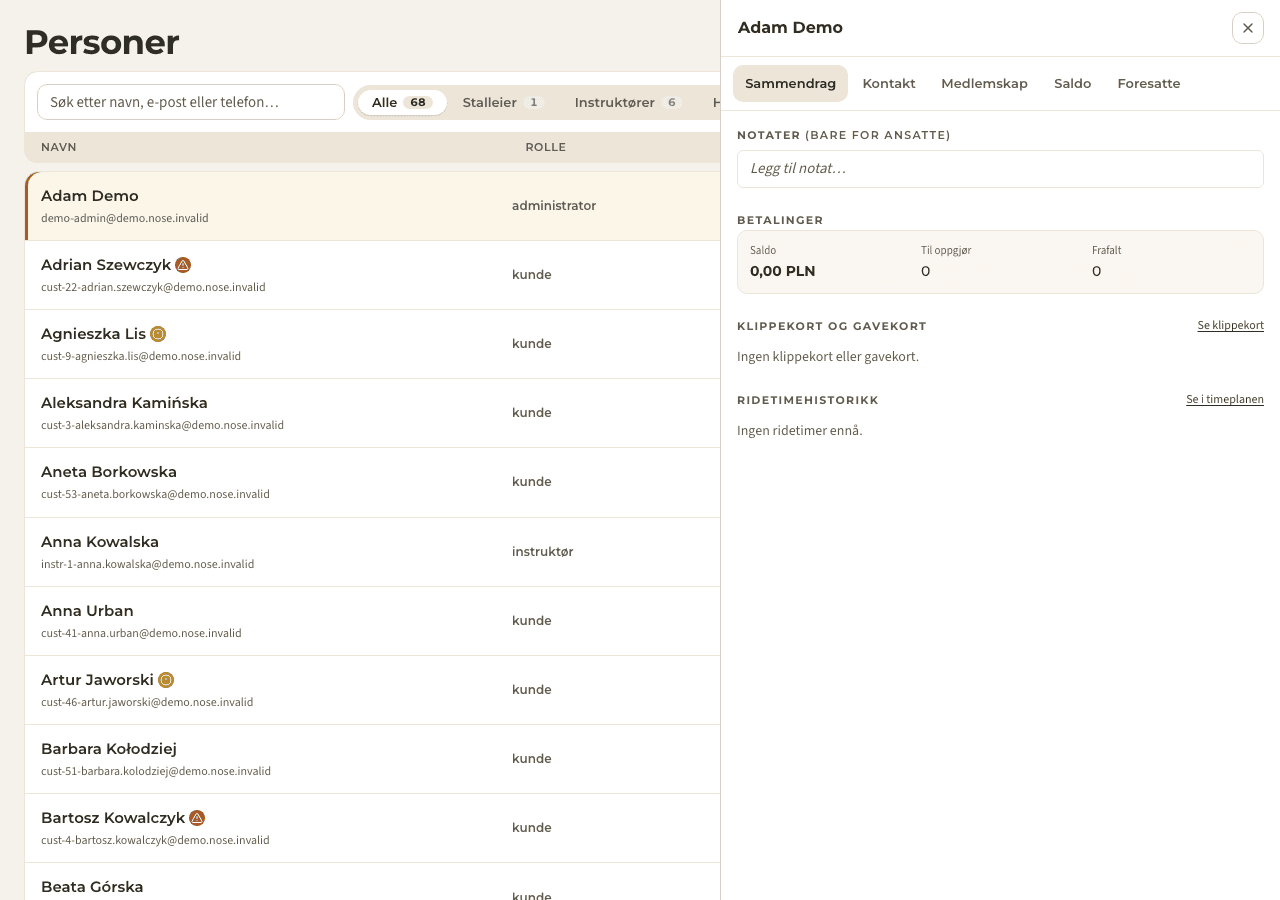
Task: Click Agnieszka Lis's email address
Action: [141, 356]
